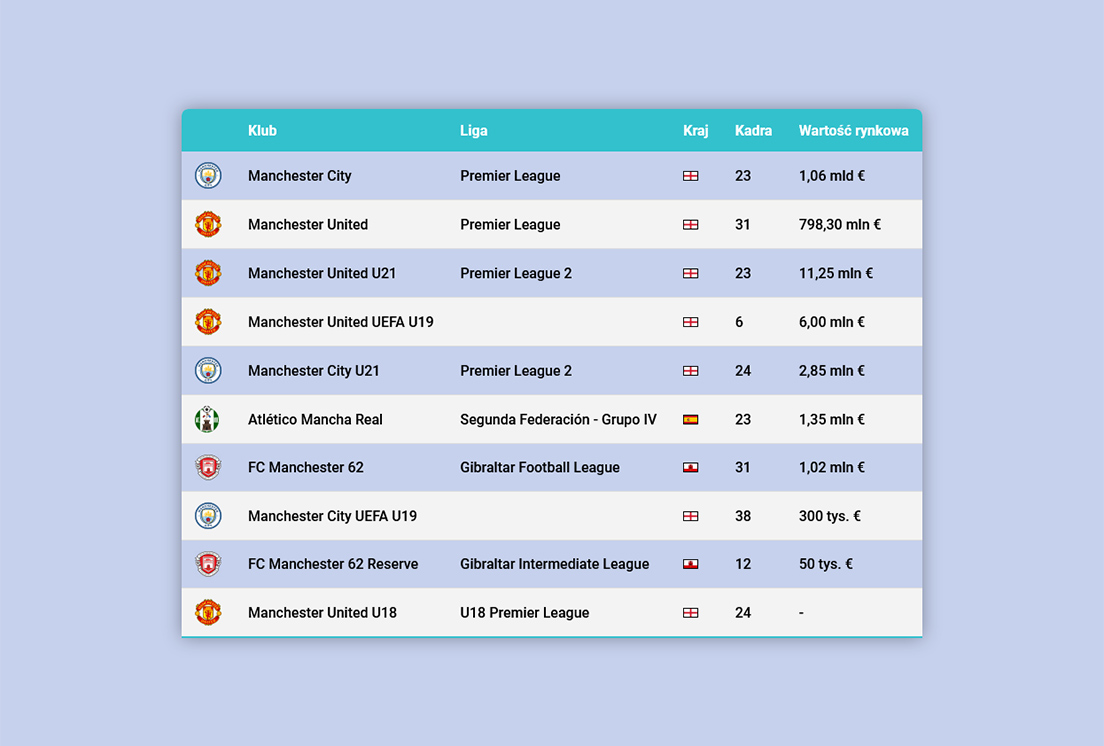Viewport: 1104px width, 746px height.
Task: Open the Manchester United U21 club link
Action: pyautogui.click(x=322, y=273)
